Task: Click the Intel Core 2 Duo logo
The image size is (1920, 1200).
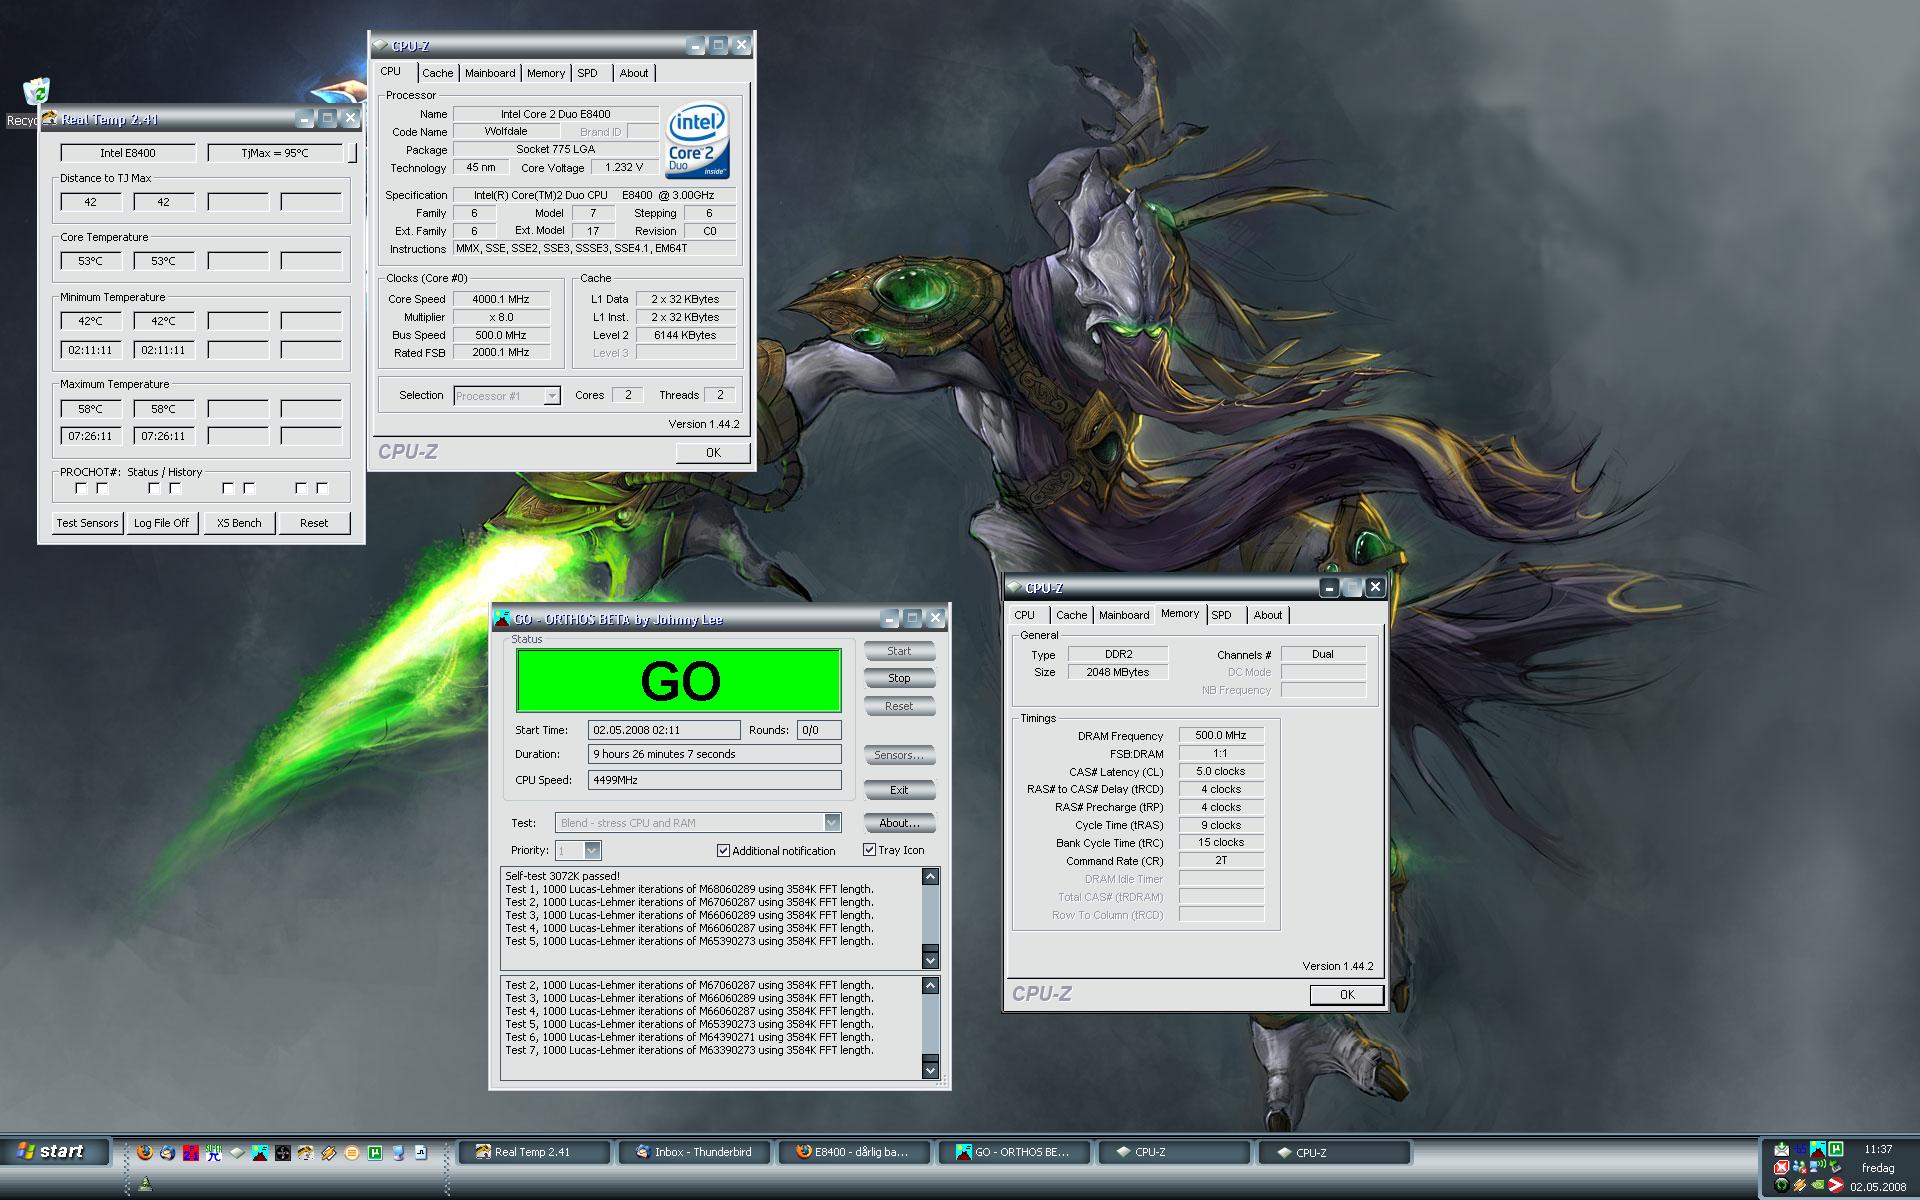Action: click(x=698, y=139)
